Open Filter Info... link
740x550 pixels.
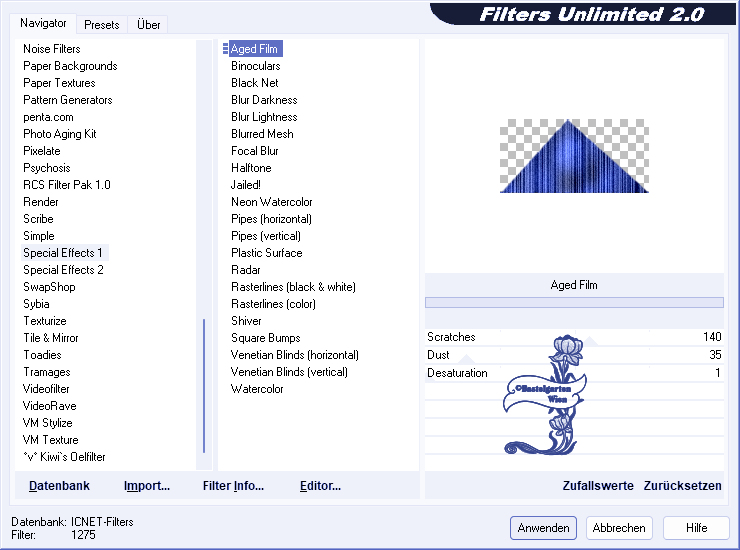[x=233, y=486]
